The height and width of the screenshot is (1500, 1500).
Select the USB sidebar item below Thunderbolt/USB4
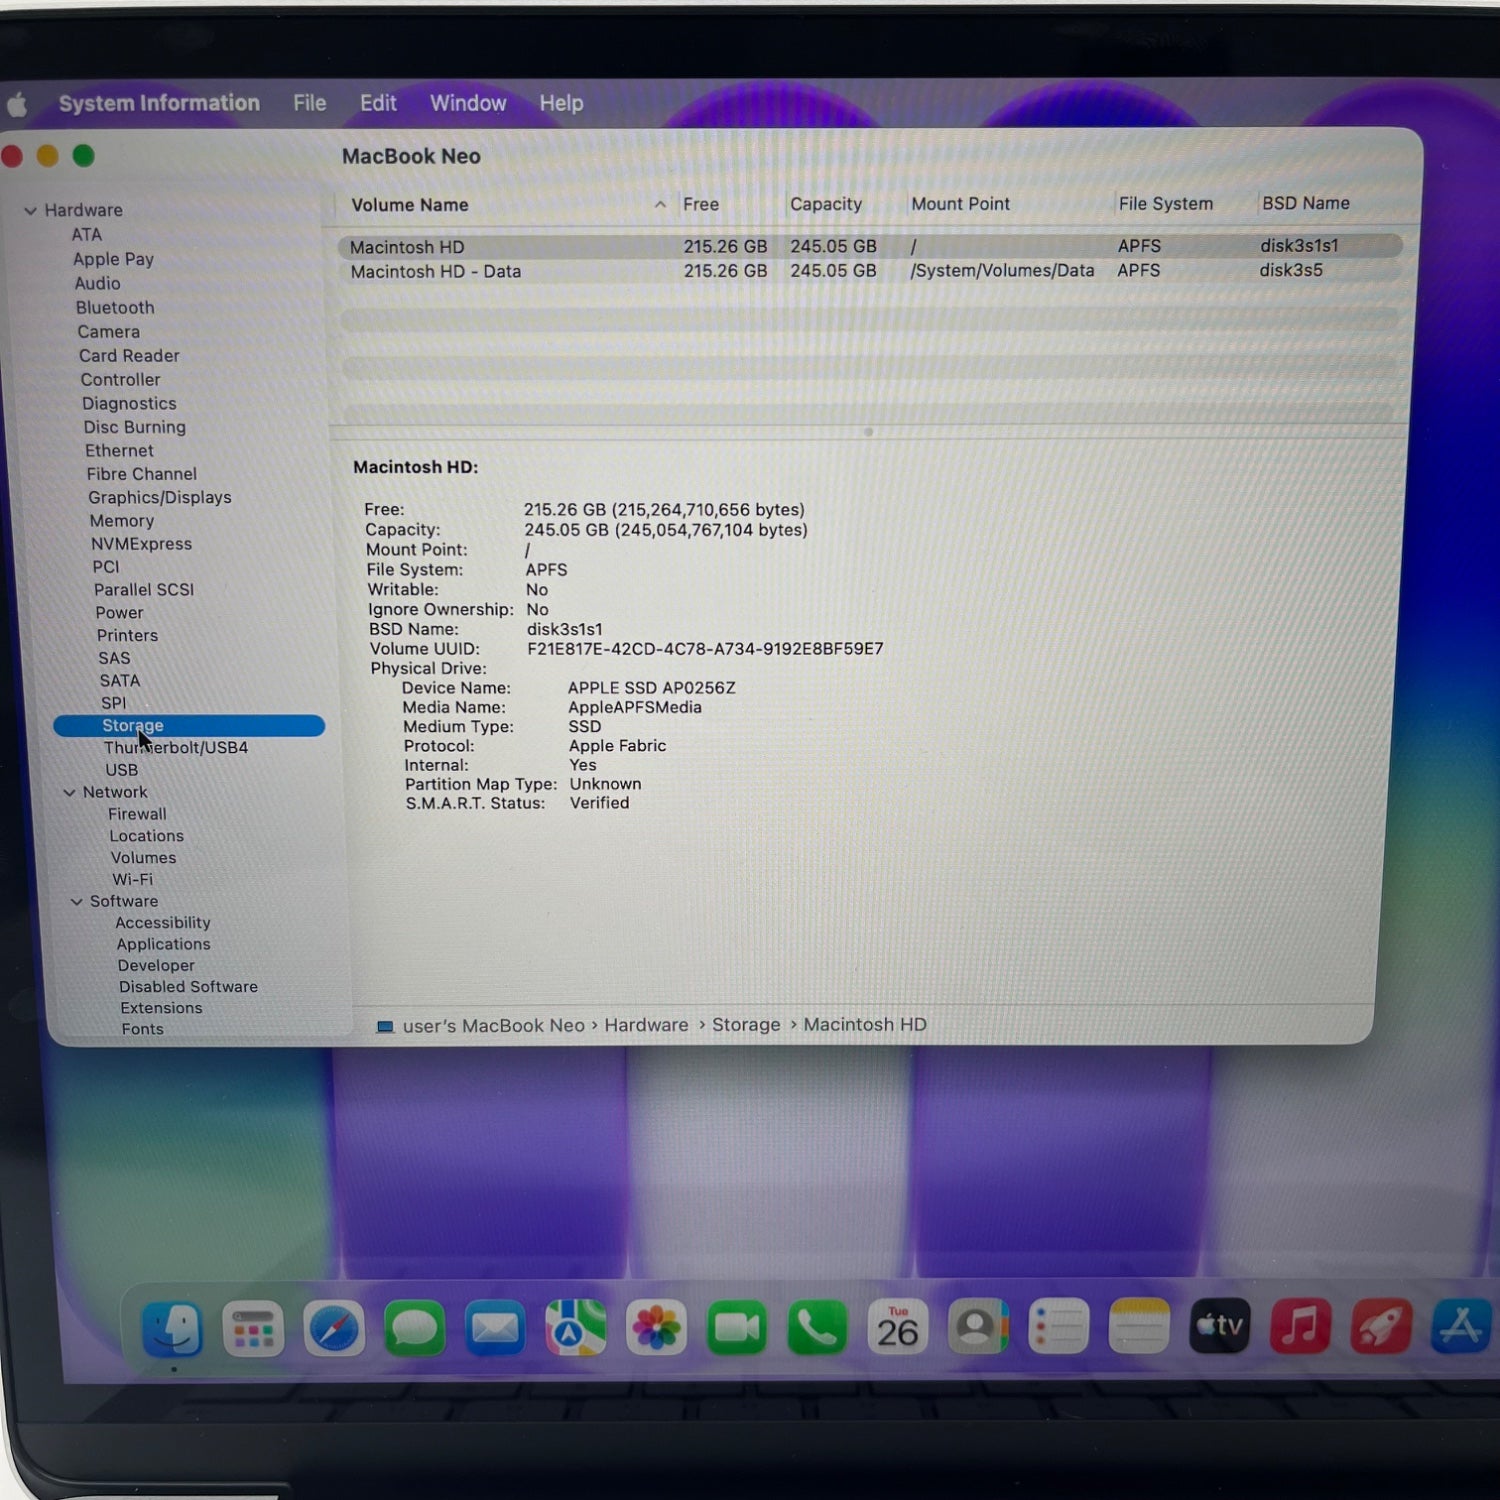tap(122, 770)
